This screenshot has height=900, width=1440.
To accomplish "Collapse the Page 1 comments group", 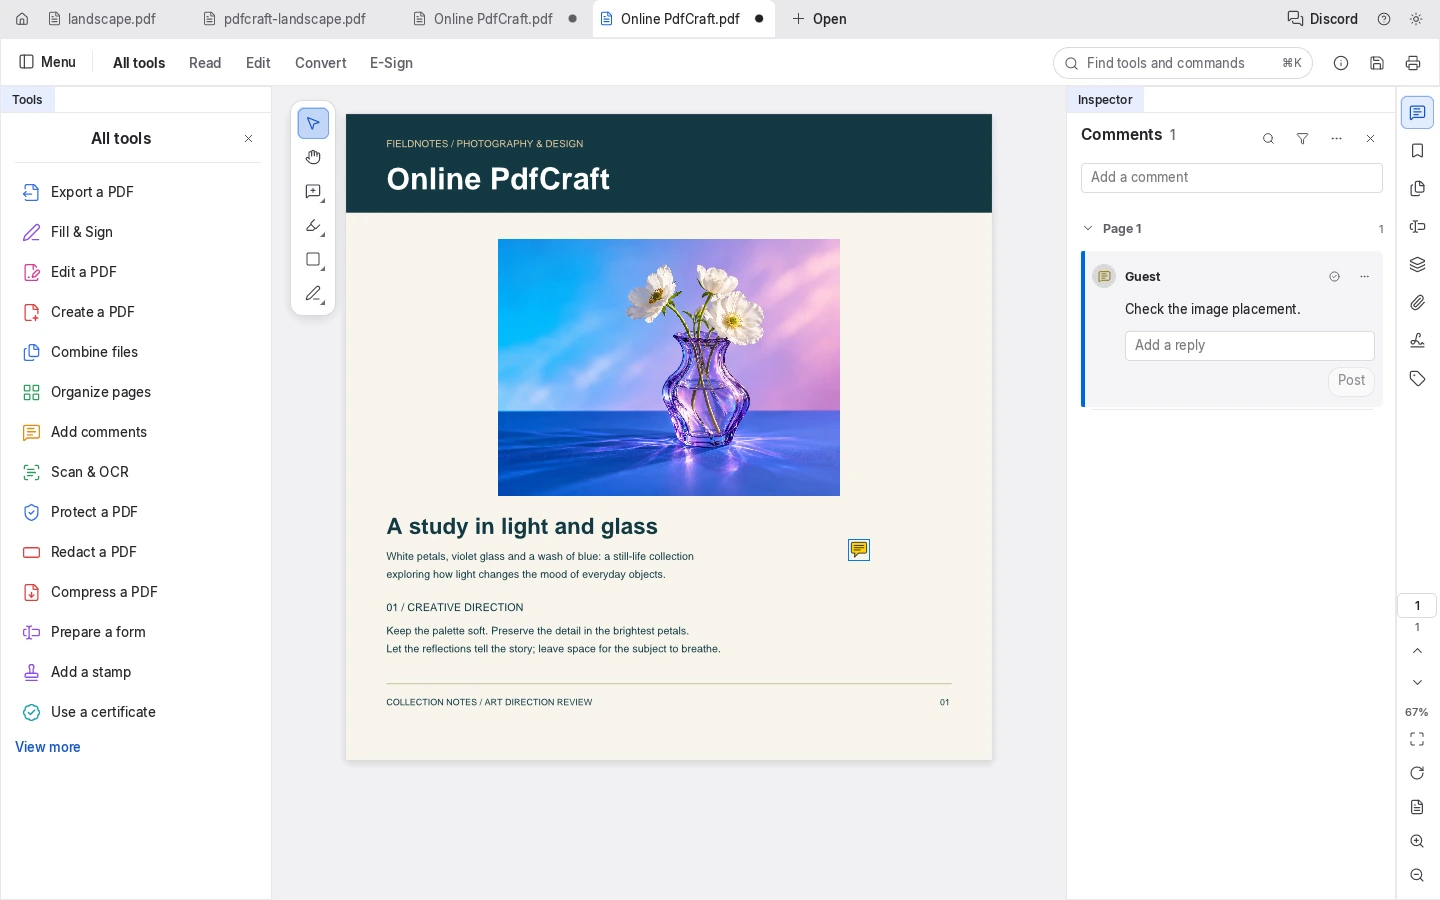I will point(1088,229).
